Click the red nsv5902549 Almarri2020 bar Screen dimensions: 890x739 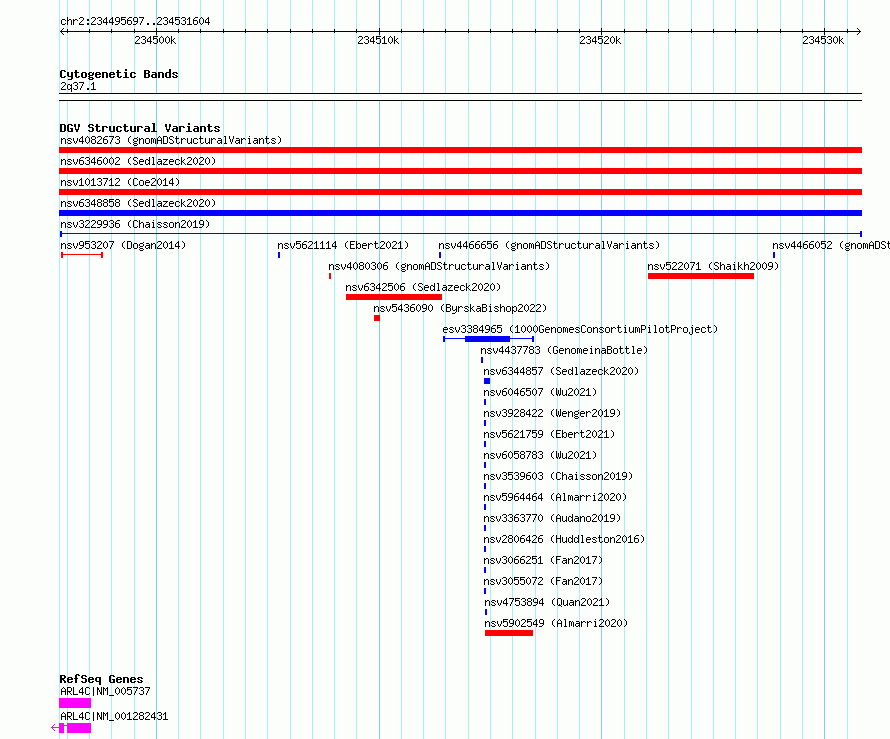[509, 633]
